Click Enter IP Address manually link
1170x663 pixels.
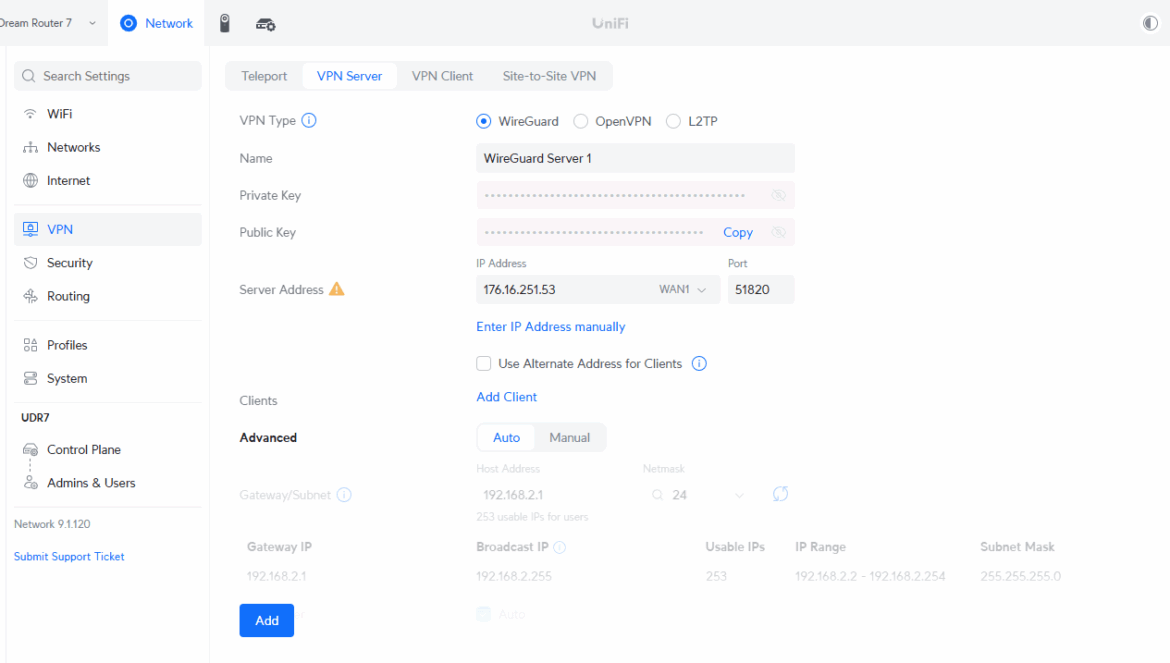point(551,327)
